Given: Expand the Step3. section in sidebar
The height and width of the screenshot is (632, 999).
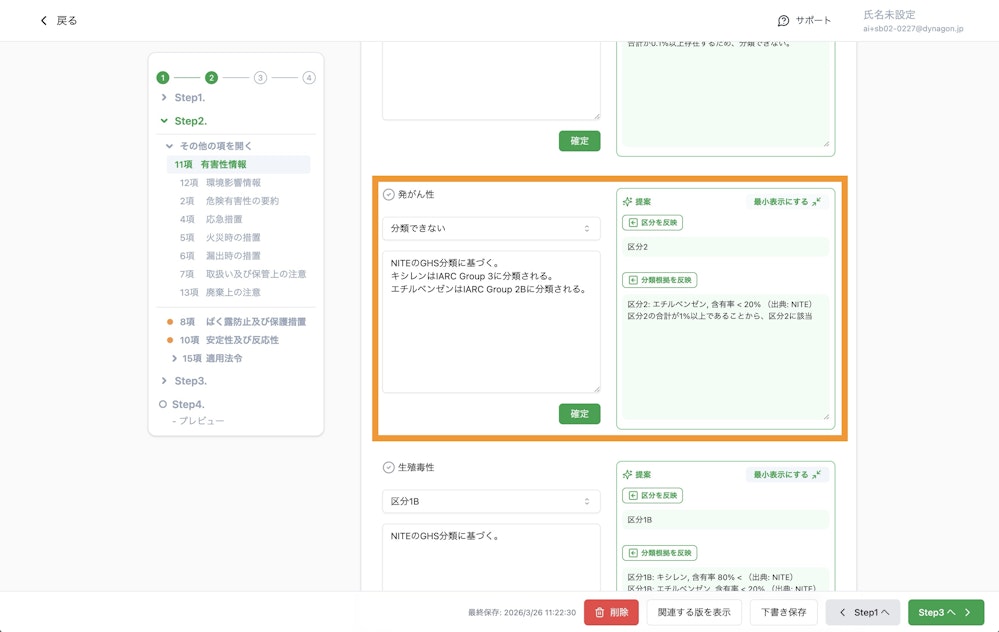Looking at the screenshot, I should click(190, 381).
